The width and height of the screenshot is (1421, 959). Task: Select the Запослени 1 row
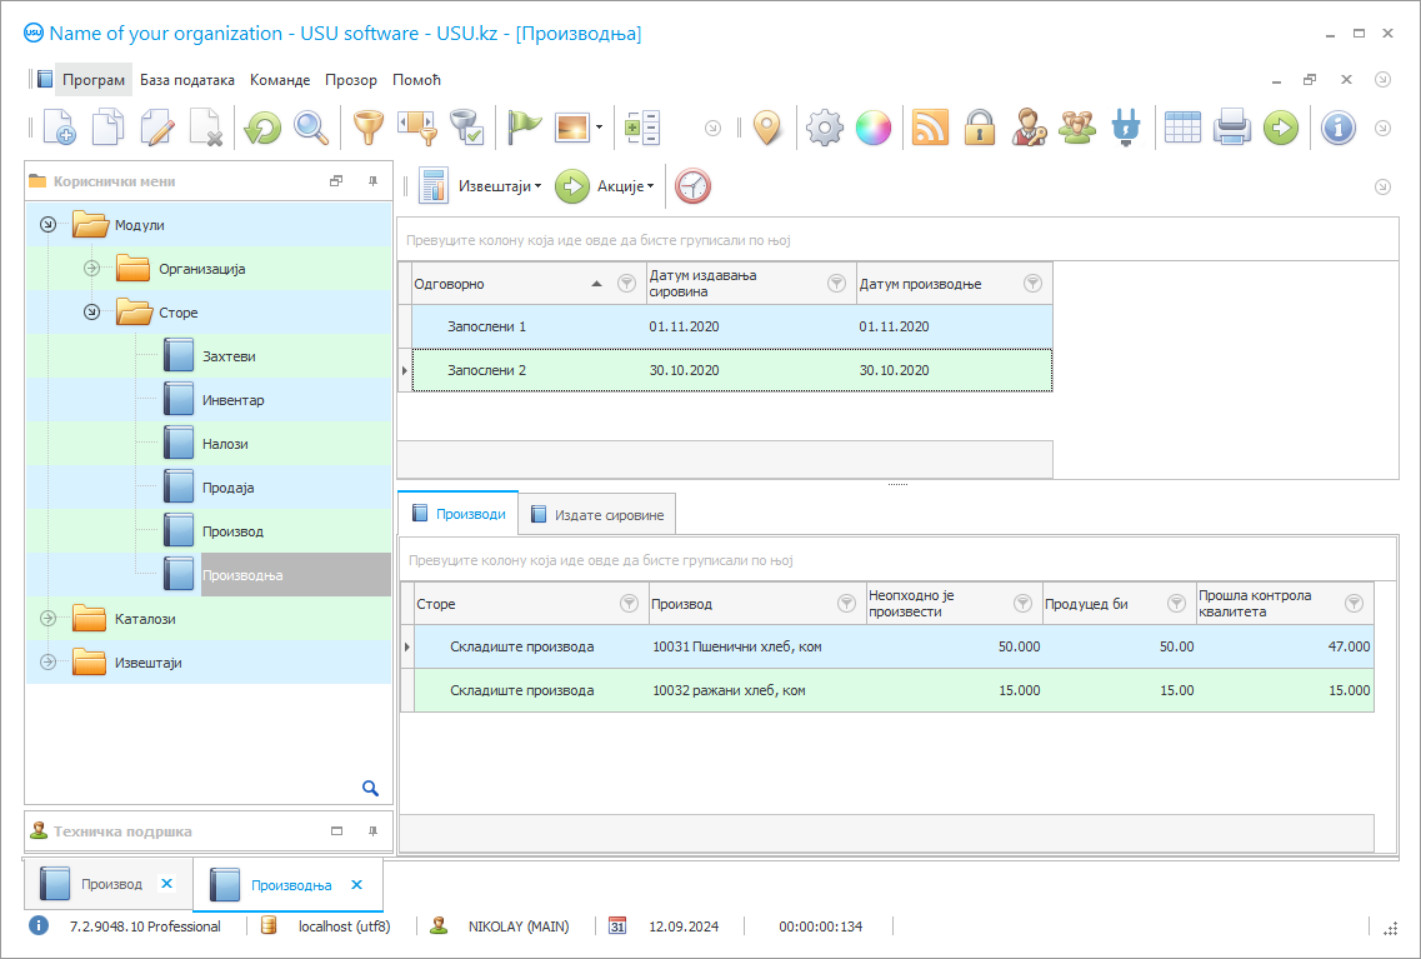click(731, 326)
